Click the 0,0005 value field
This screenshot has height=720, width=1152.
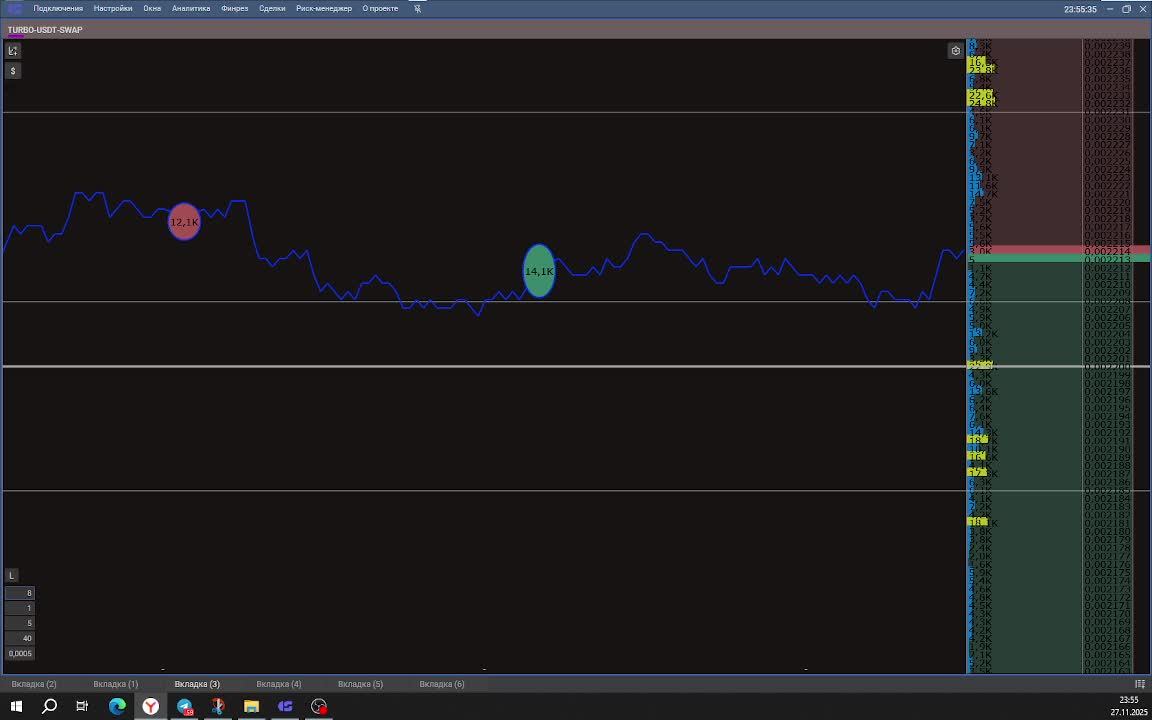coord(20,653)
